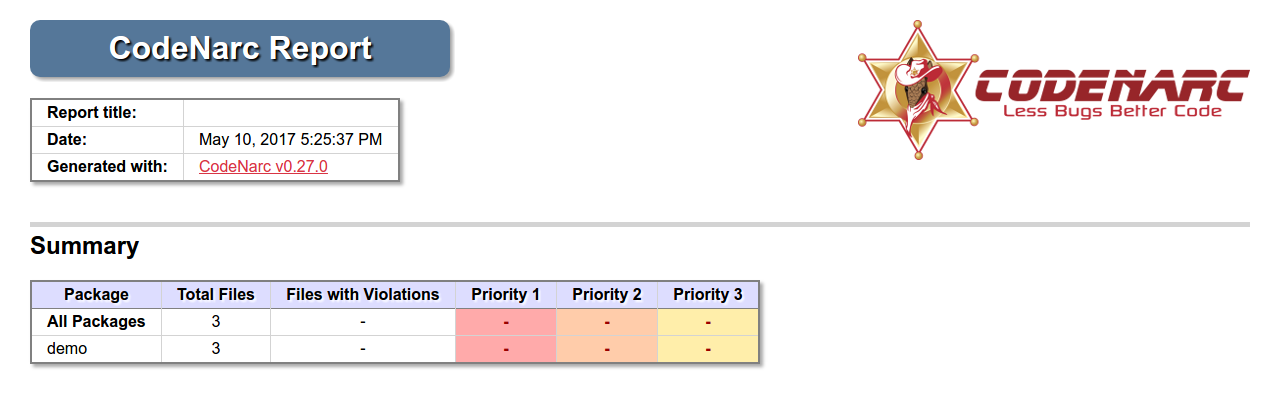Click the Files with Violations header
Viewport: 1270px width, 397px height.
click(x=363, y=295)
